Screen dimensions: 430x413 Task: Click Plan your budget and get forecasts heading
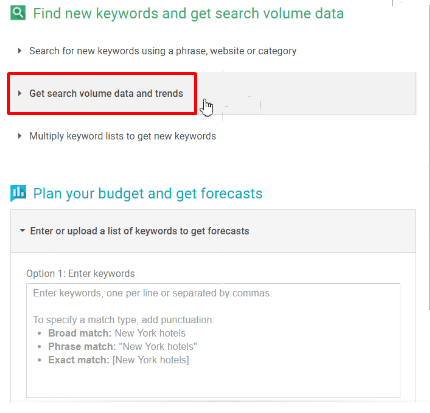(x=148, y=193)
